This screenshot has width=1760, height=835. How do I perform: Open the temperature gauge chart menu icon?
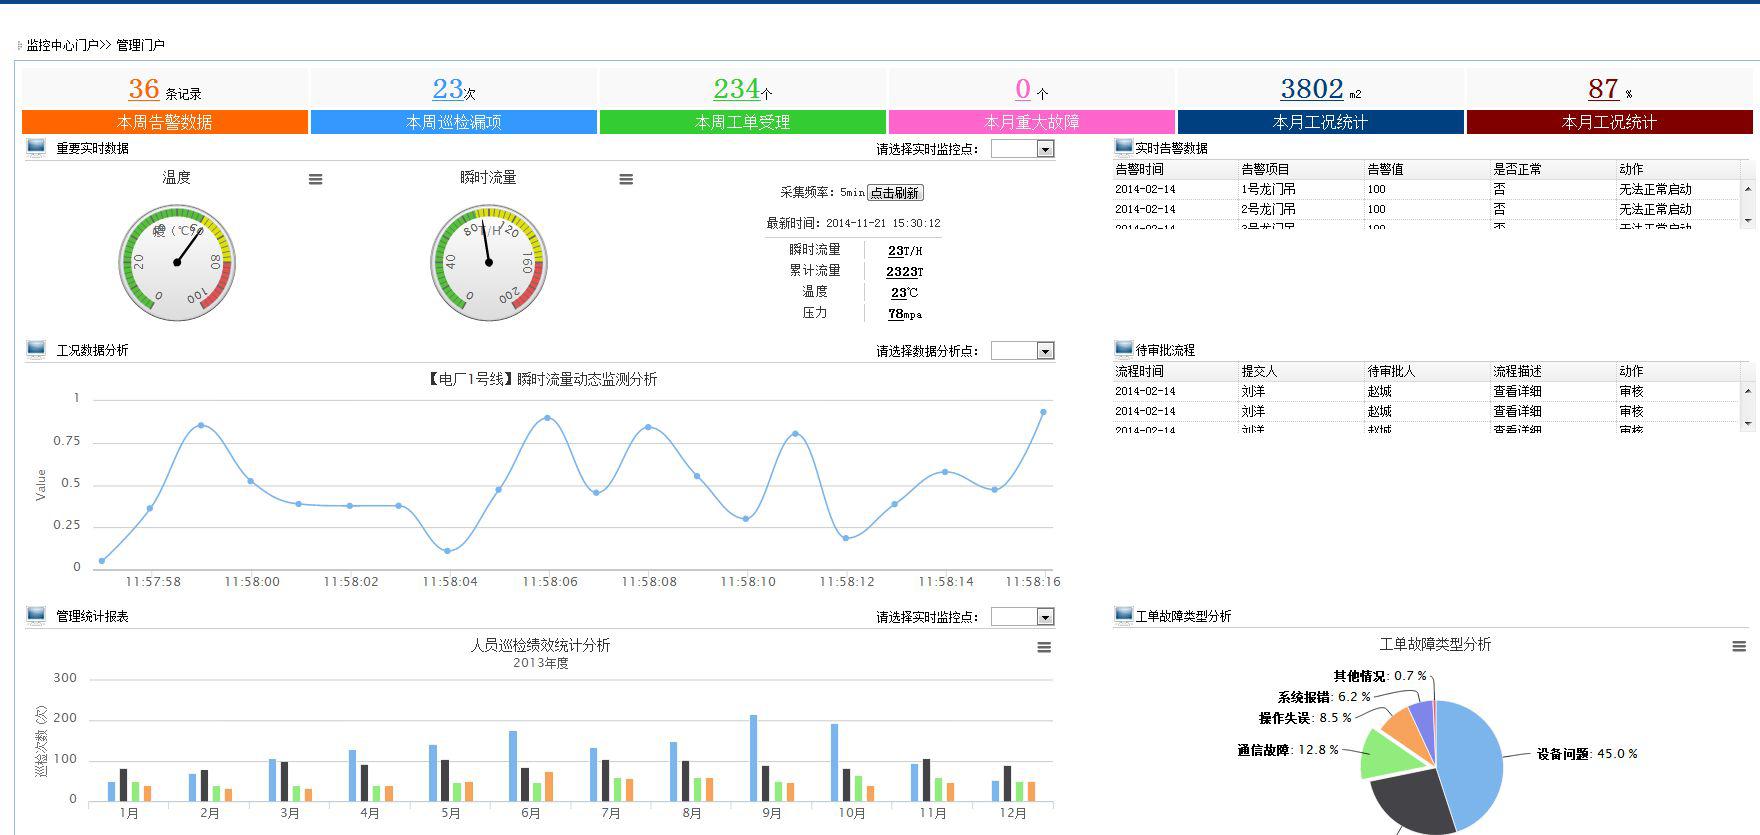click(315, 180)
